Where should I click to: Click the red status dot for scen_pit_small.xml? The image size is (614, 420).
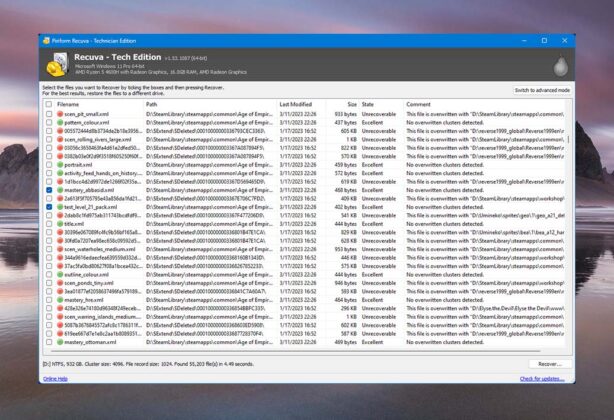(59, 115)
